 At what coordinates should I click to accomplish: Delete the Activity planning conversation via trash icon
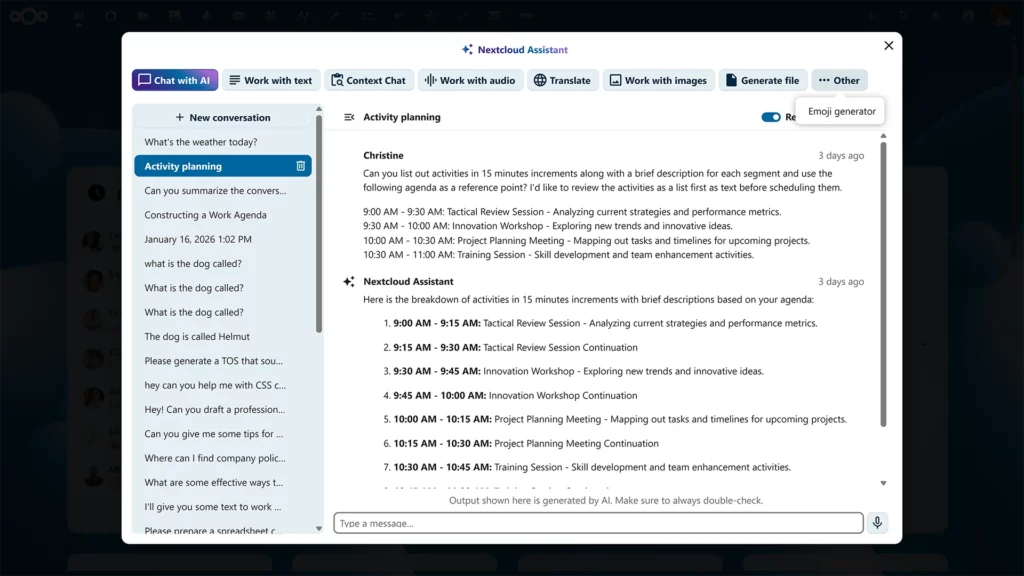pyautogui.click(x=301, y=166)
